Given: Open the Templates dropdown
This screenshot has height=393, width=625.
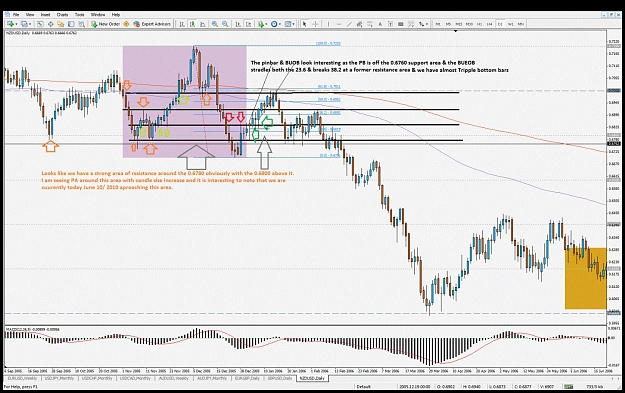Looking at the screenshot, I should (289, 24).
